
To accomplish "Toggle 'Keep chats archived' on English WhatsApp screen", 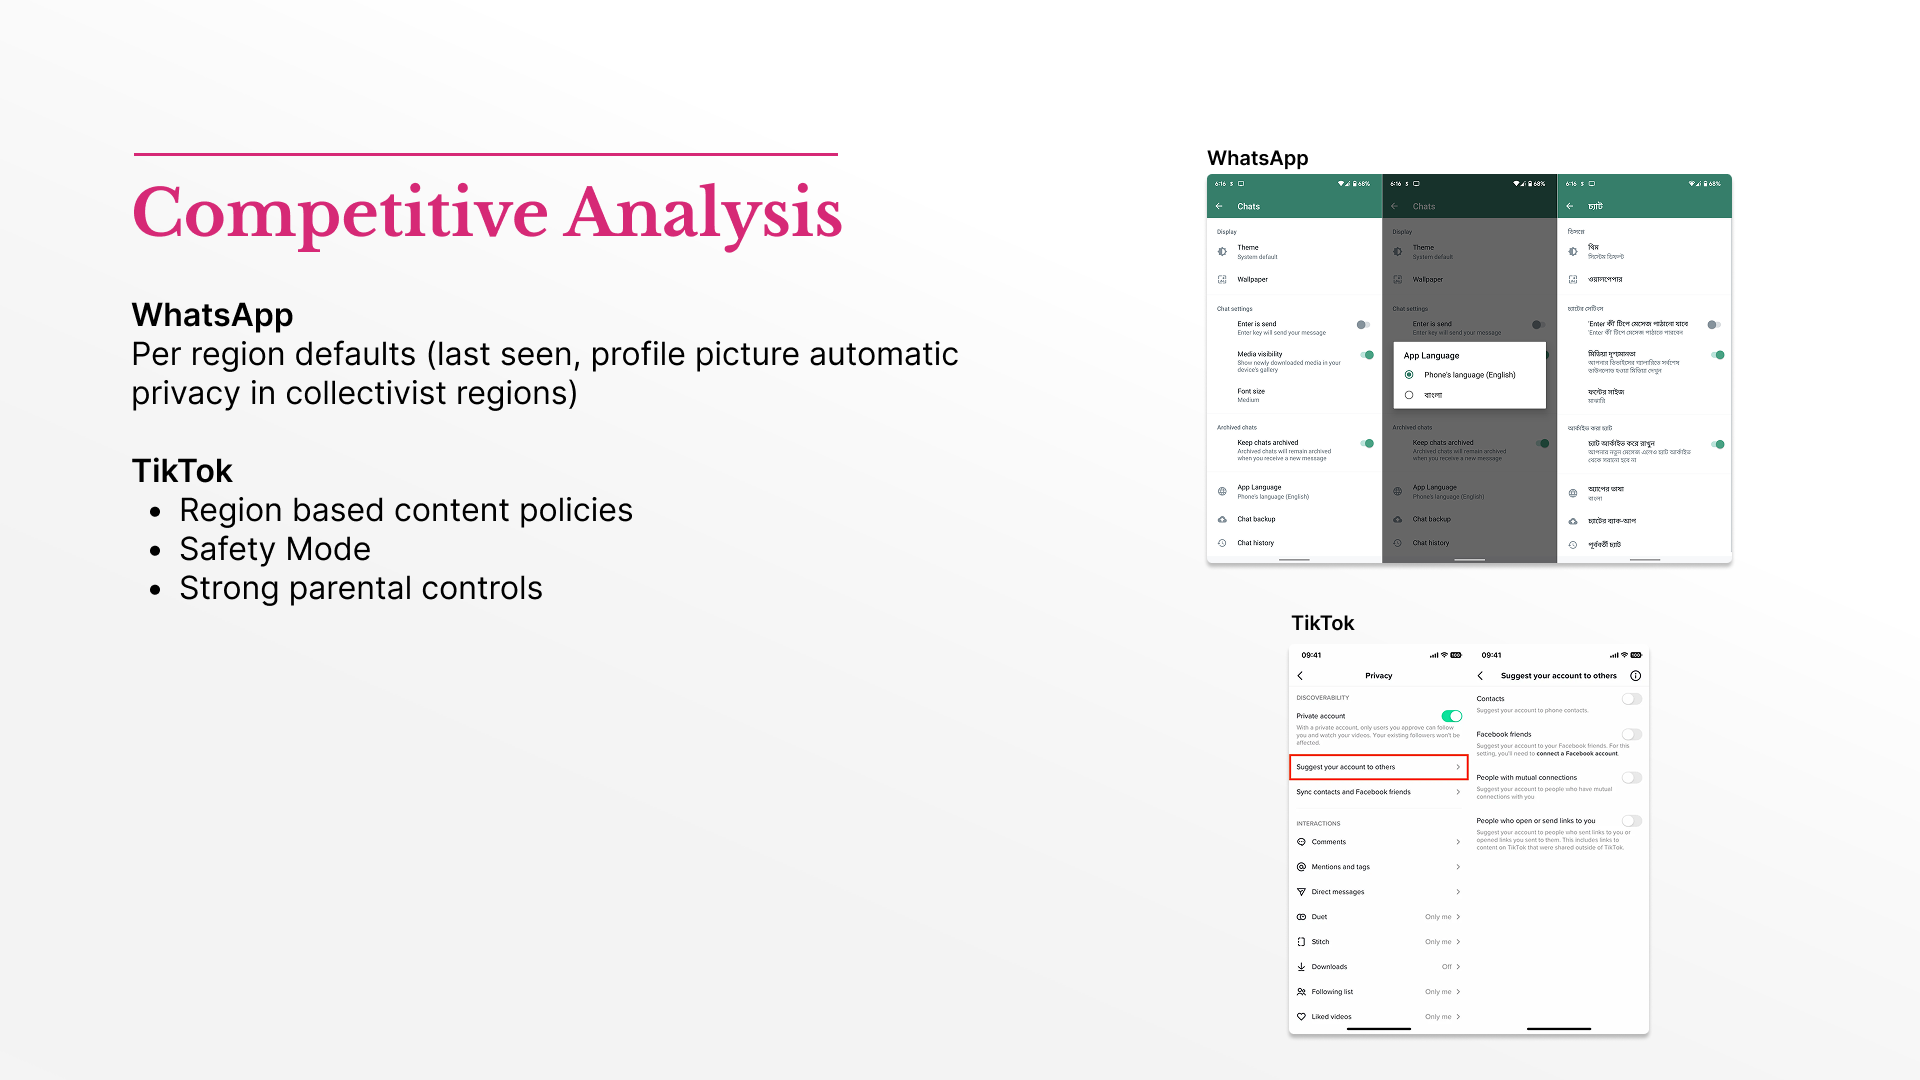I will 1366,443.
